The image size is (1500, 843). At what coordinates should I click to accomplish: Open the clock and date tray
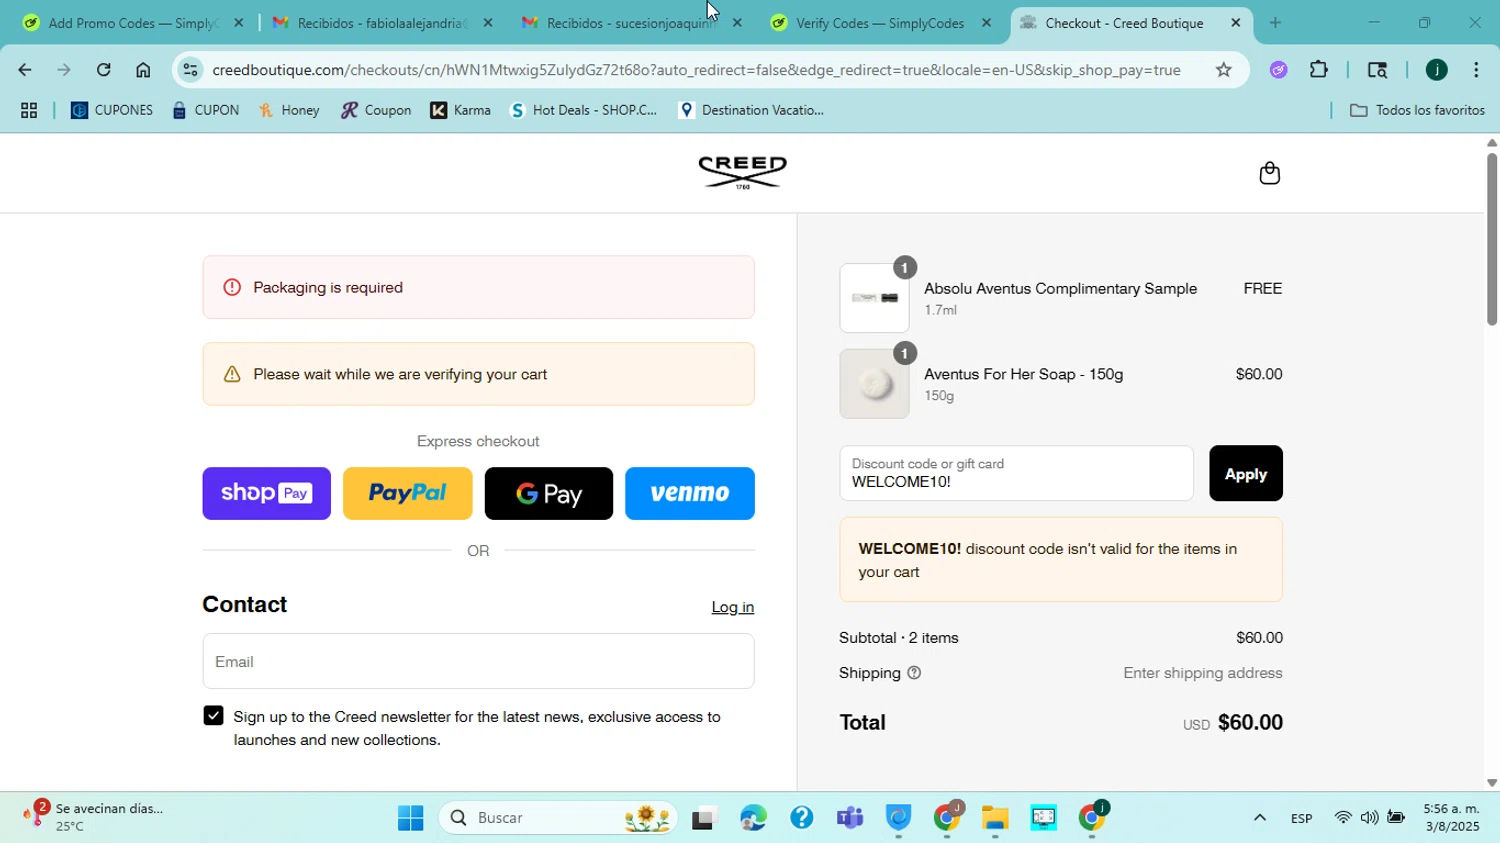(x=1451, y=818)
